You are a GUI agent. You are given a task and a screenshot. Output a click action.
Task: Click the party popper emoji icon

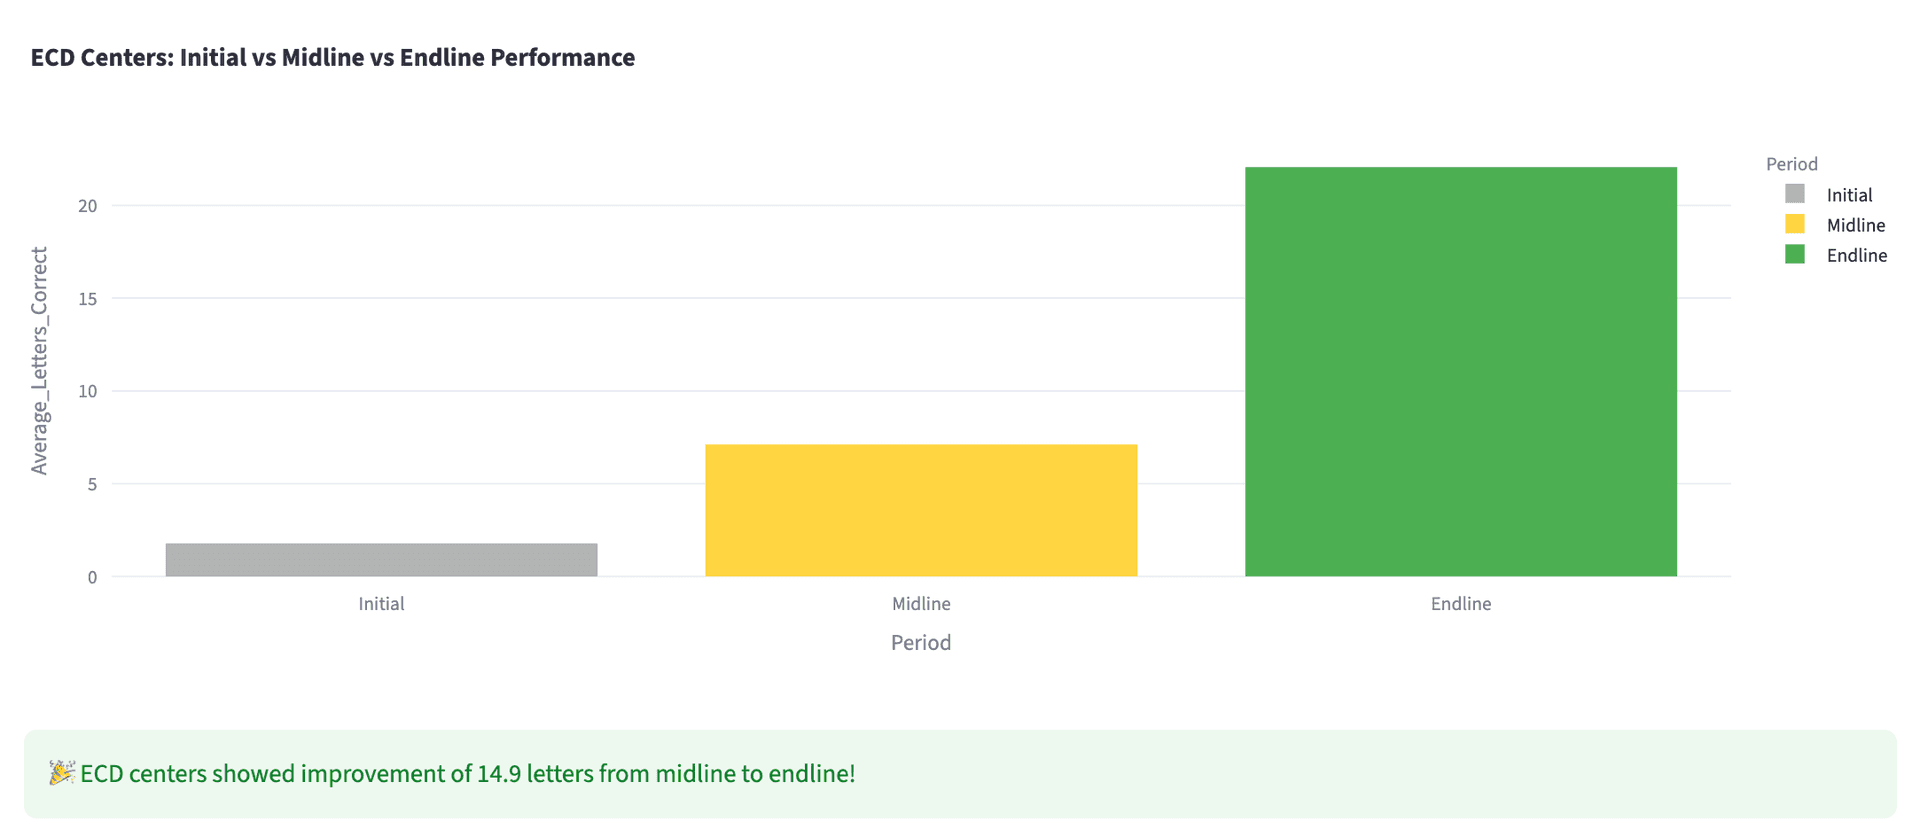point(62,773)
